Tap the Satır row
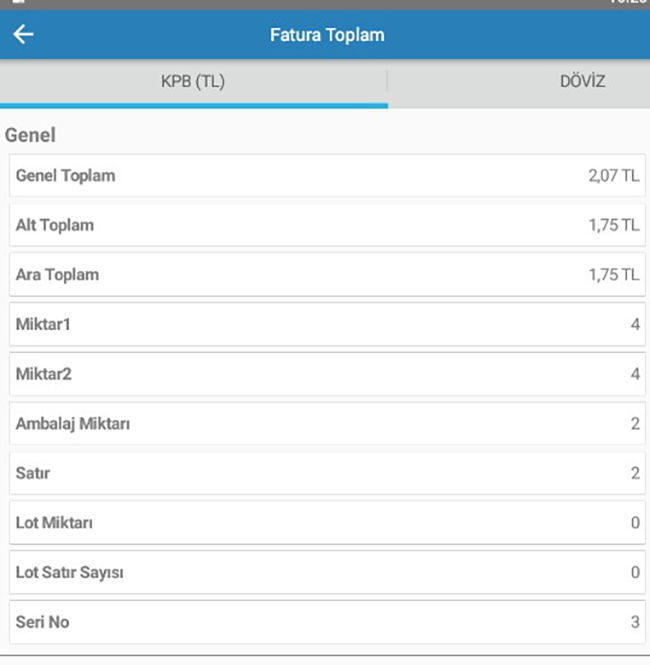Screen dimensions: 650x665 327,473
